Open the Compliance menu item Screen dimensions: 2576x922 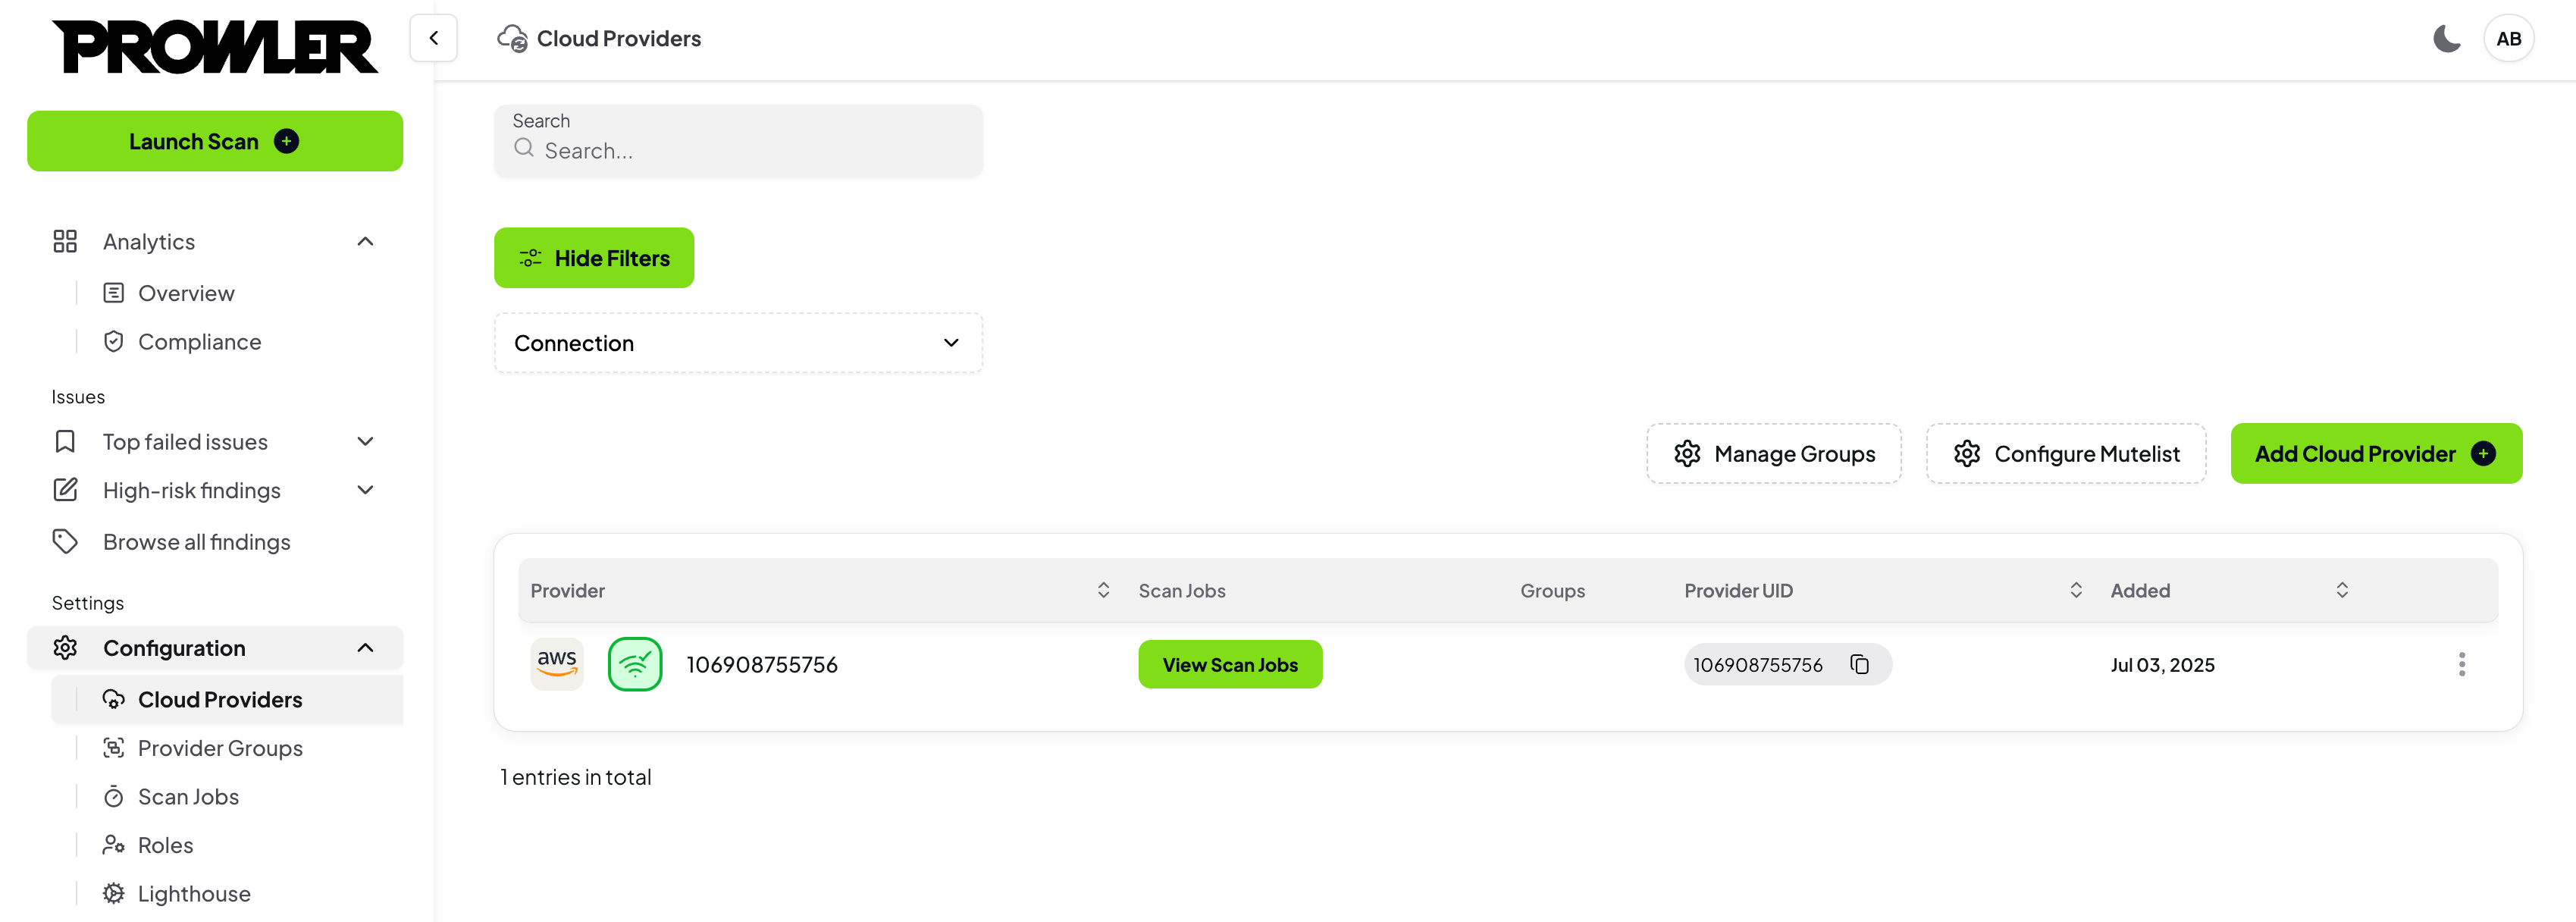point(199,341)
